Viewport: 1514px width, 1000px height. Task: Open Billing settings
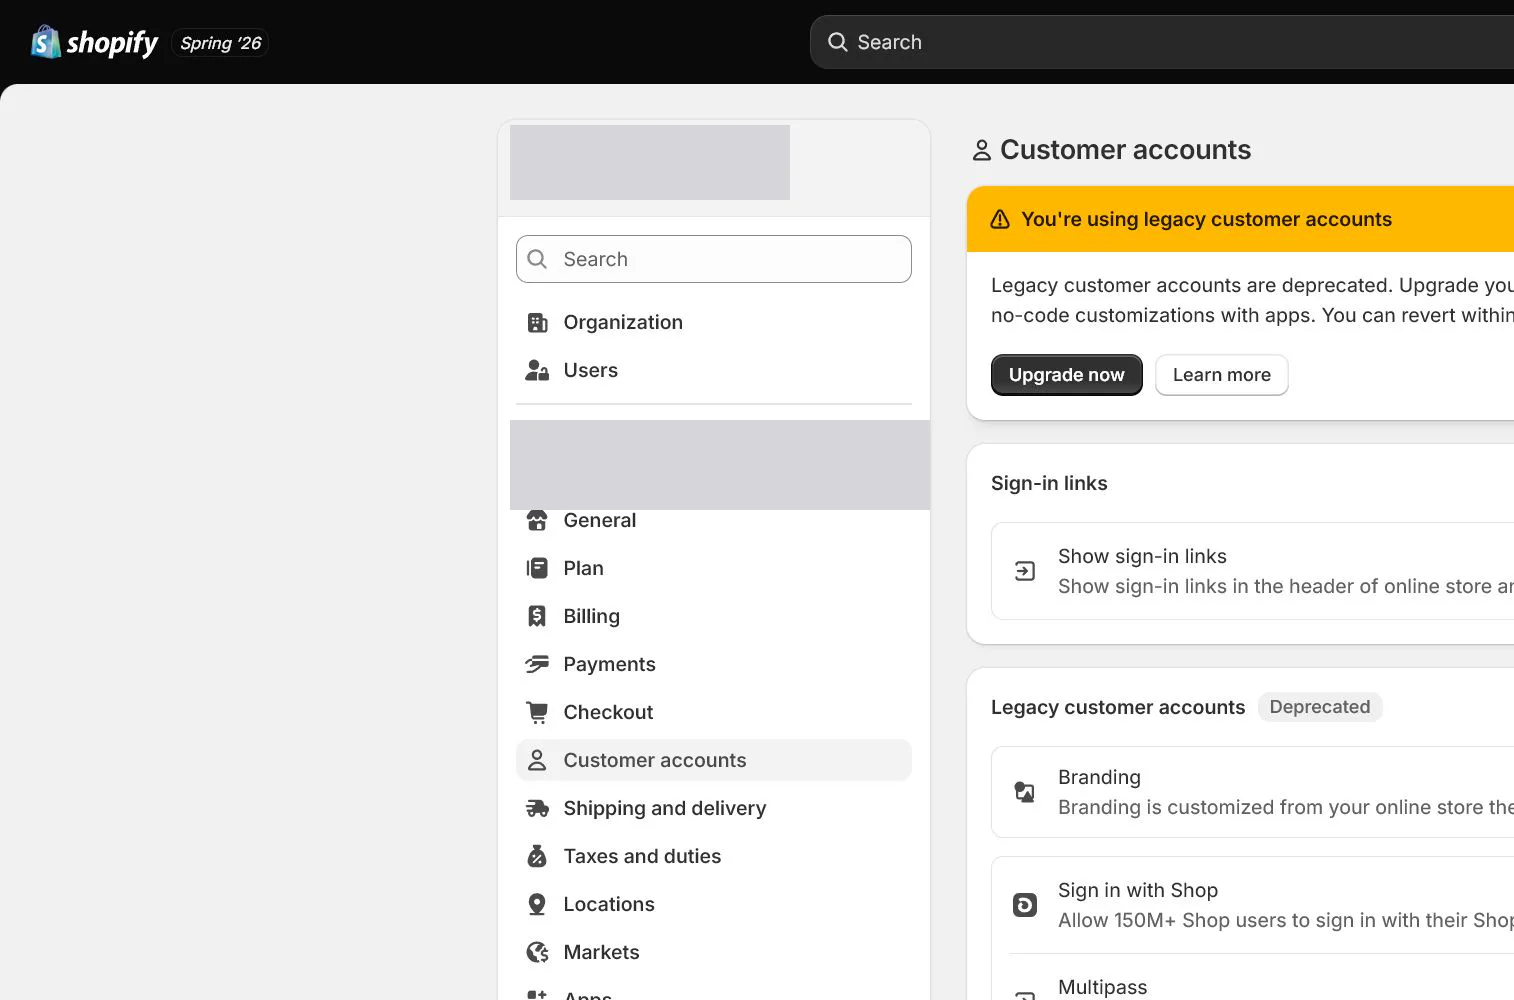click(714, 616)
